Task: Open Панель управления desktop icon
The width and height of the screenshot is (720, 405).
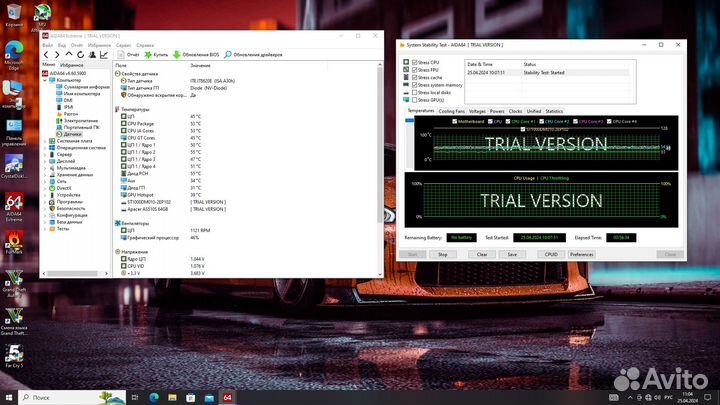Action: pyautogui.click(x=14, y=133)
